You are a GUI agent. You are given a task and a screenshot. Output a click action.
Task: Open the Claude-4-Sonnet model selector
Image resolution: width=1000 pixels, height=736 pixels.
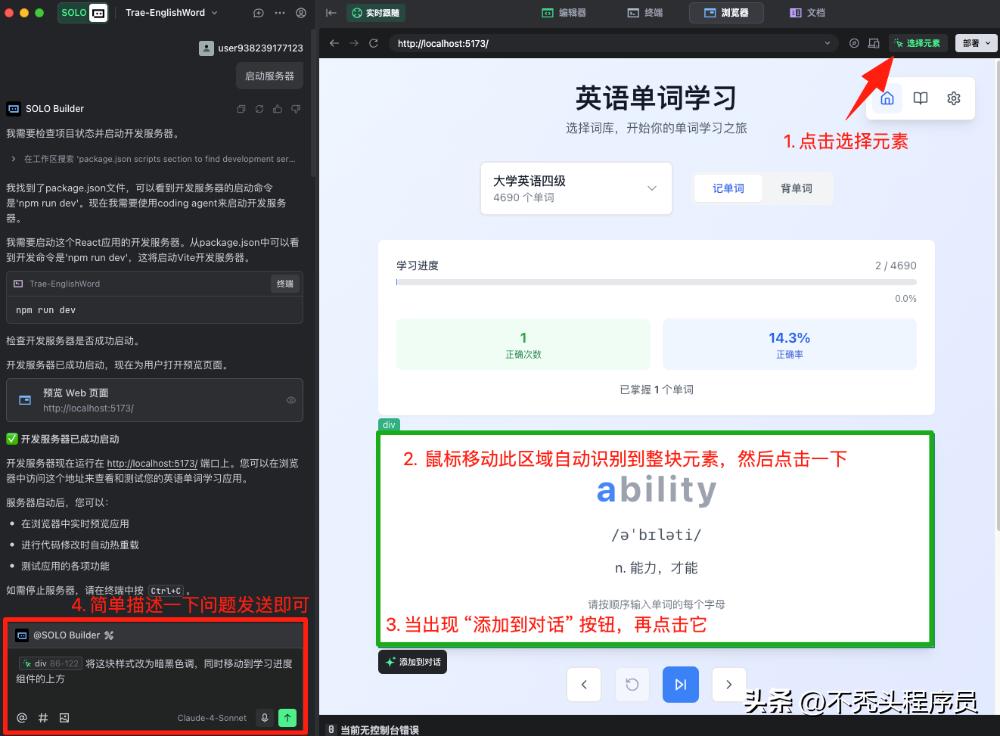213,717
